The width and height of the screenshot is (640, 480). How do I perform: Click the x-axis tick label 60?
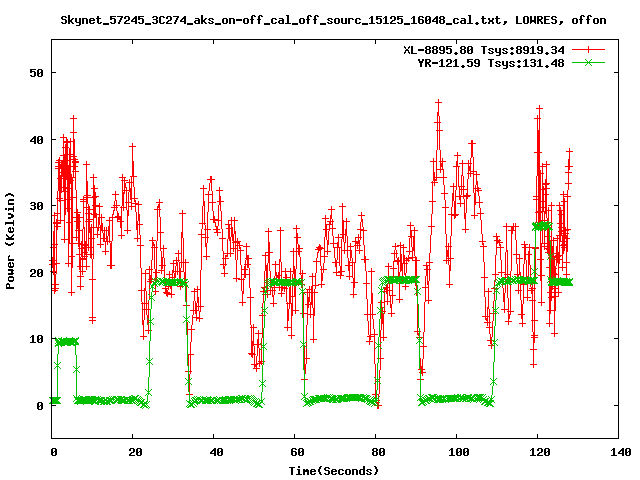tap(297, 452)
